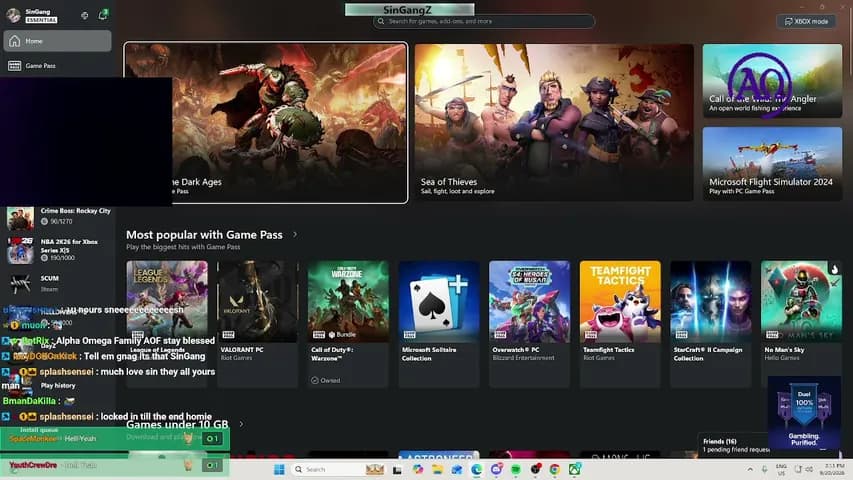Open the ENG US language switcher
The height and width of the screenshot is (480, 853).
(x=781, y=470)
